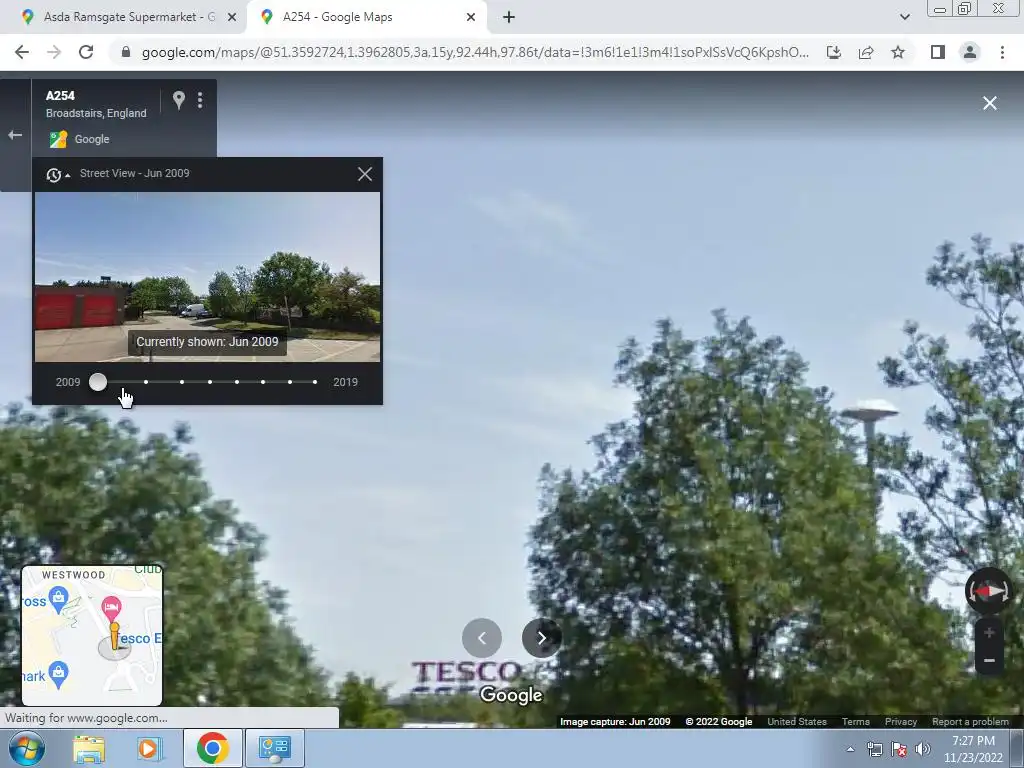The image size is (1024, 768).
Task: Open a new browser tab
Action: pyautogui.click(x=509, y=17)
